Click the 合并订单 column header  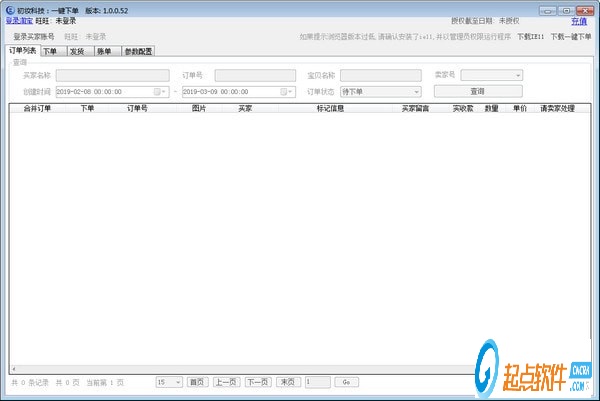(37, 109)
